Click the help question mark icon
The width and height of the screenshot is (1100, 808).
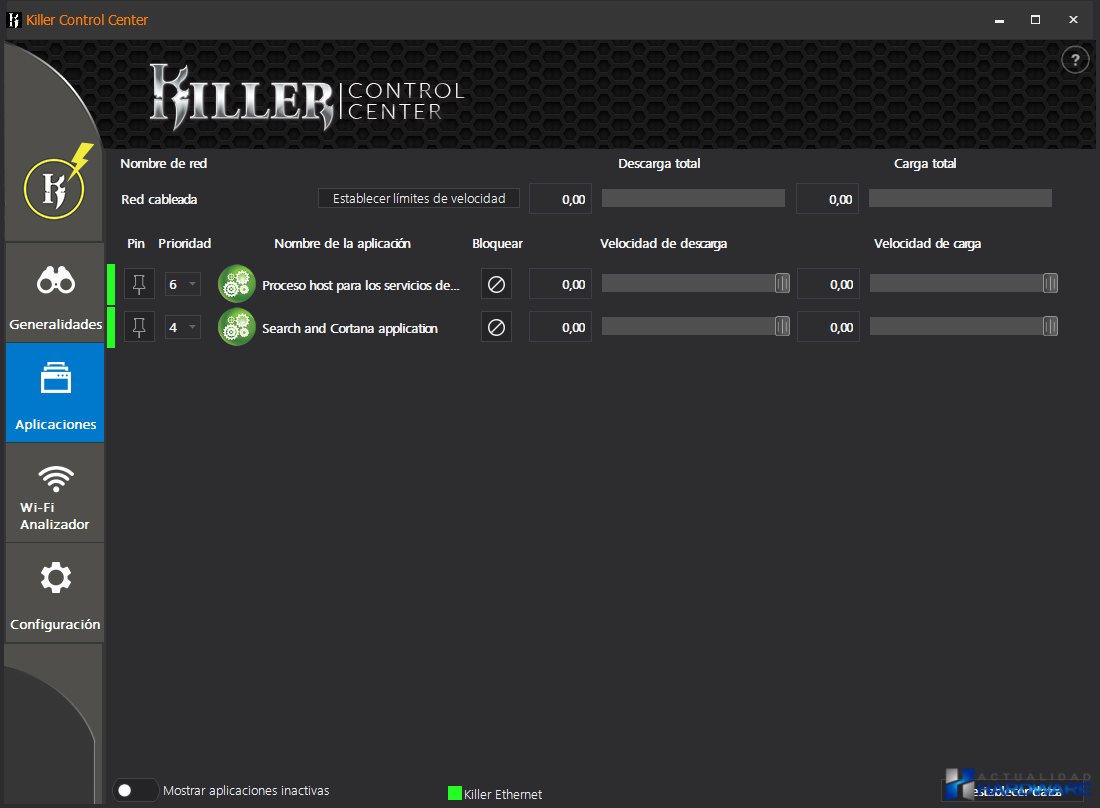1074,60
